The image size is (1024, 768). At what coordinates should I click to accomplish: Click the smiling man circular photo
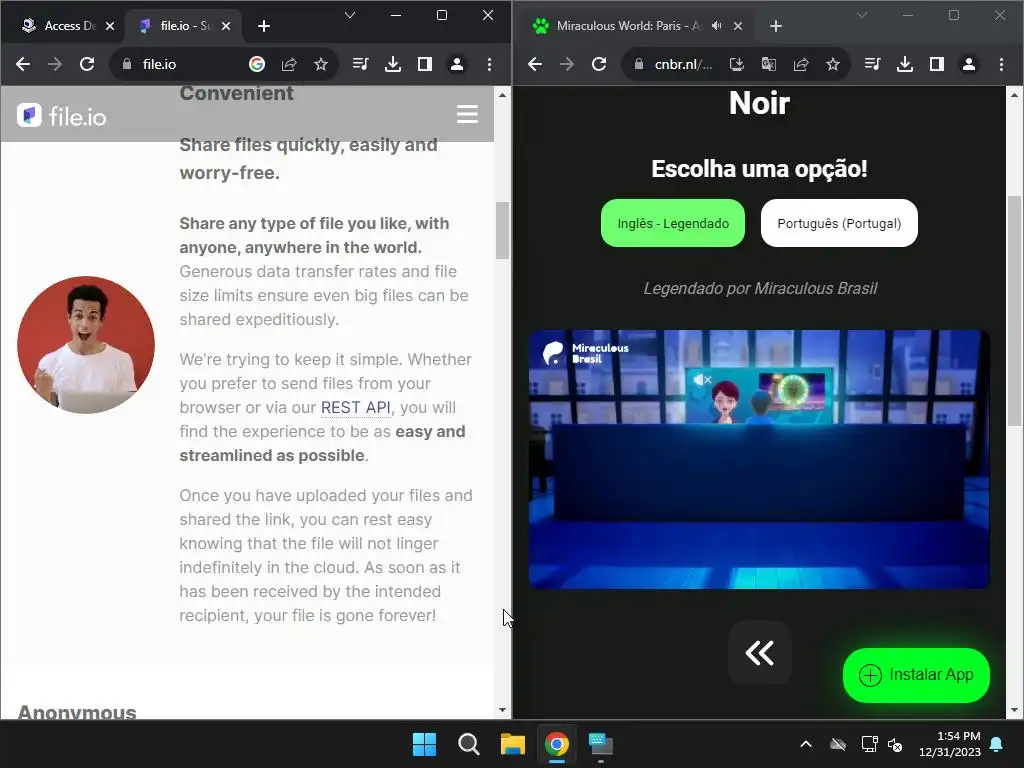[x=86, y=345]
